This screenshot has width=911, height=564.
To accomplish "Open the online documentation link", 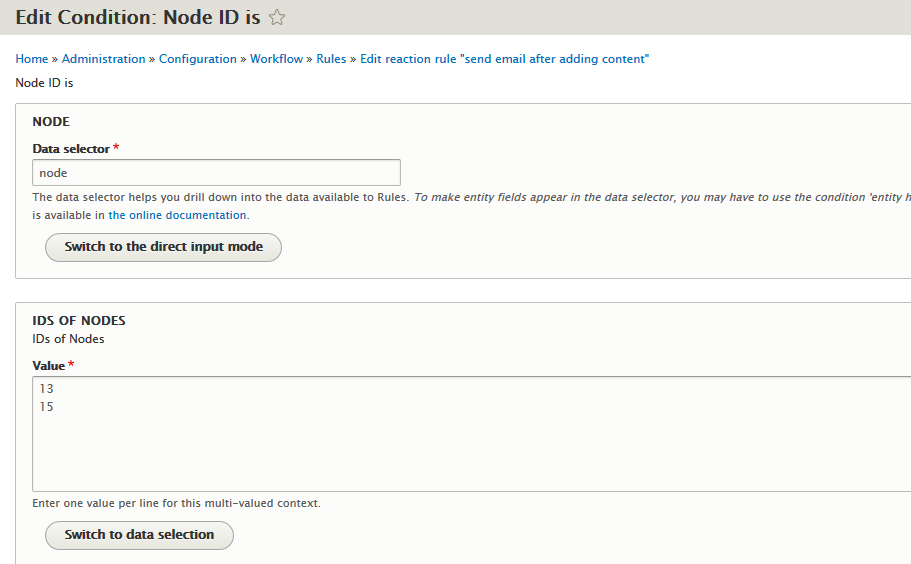I will pyautogui.click(x=177, y=215).
